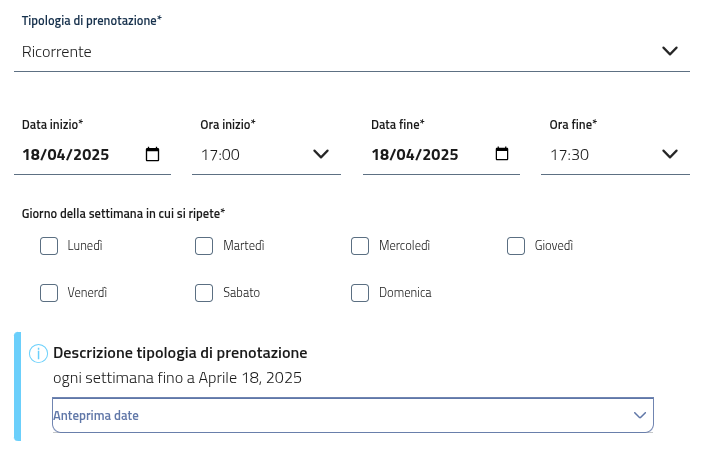Image resolution: width=705 pixels, height=463 pixels.
Task: Open the Data fine calendar picker icon
Action: 502,154
